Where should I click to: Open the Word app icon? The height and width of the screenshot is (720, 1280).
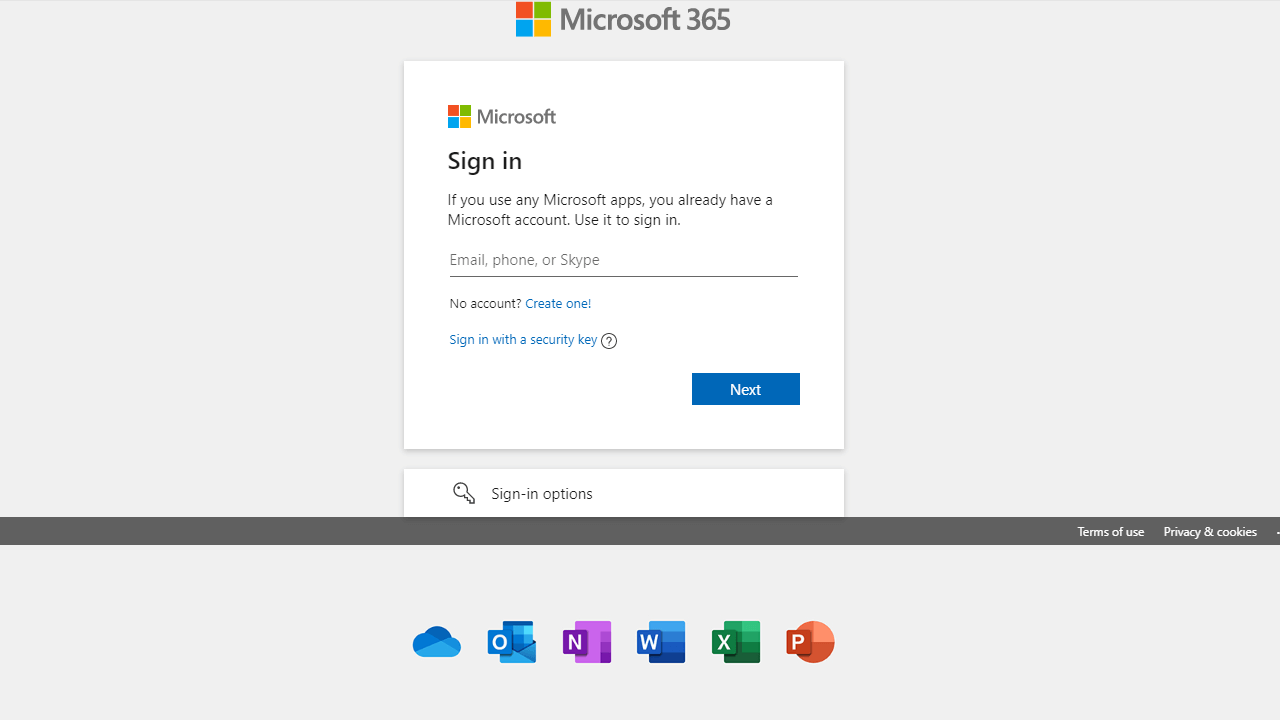pyautogui.click(x=660, y=641)
